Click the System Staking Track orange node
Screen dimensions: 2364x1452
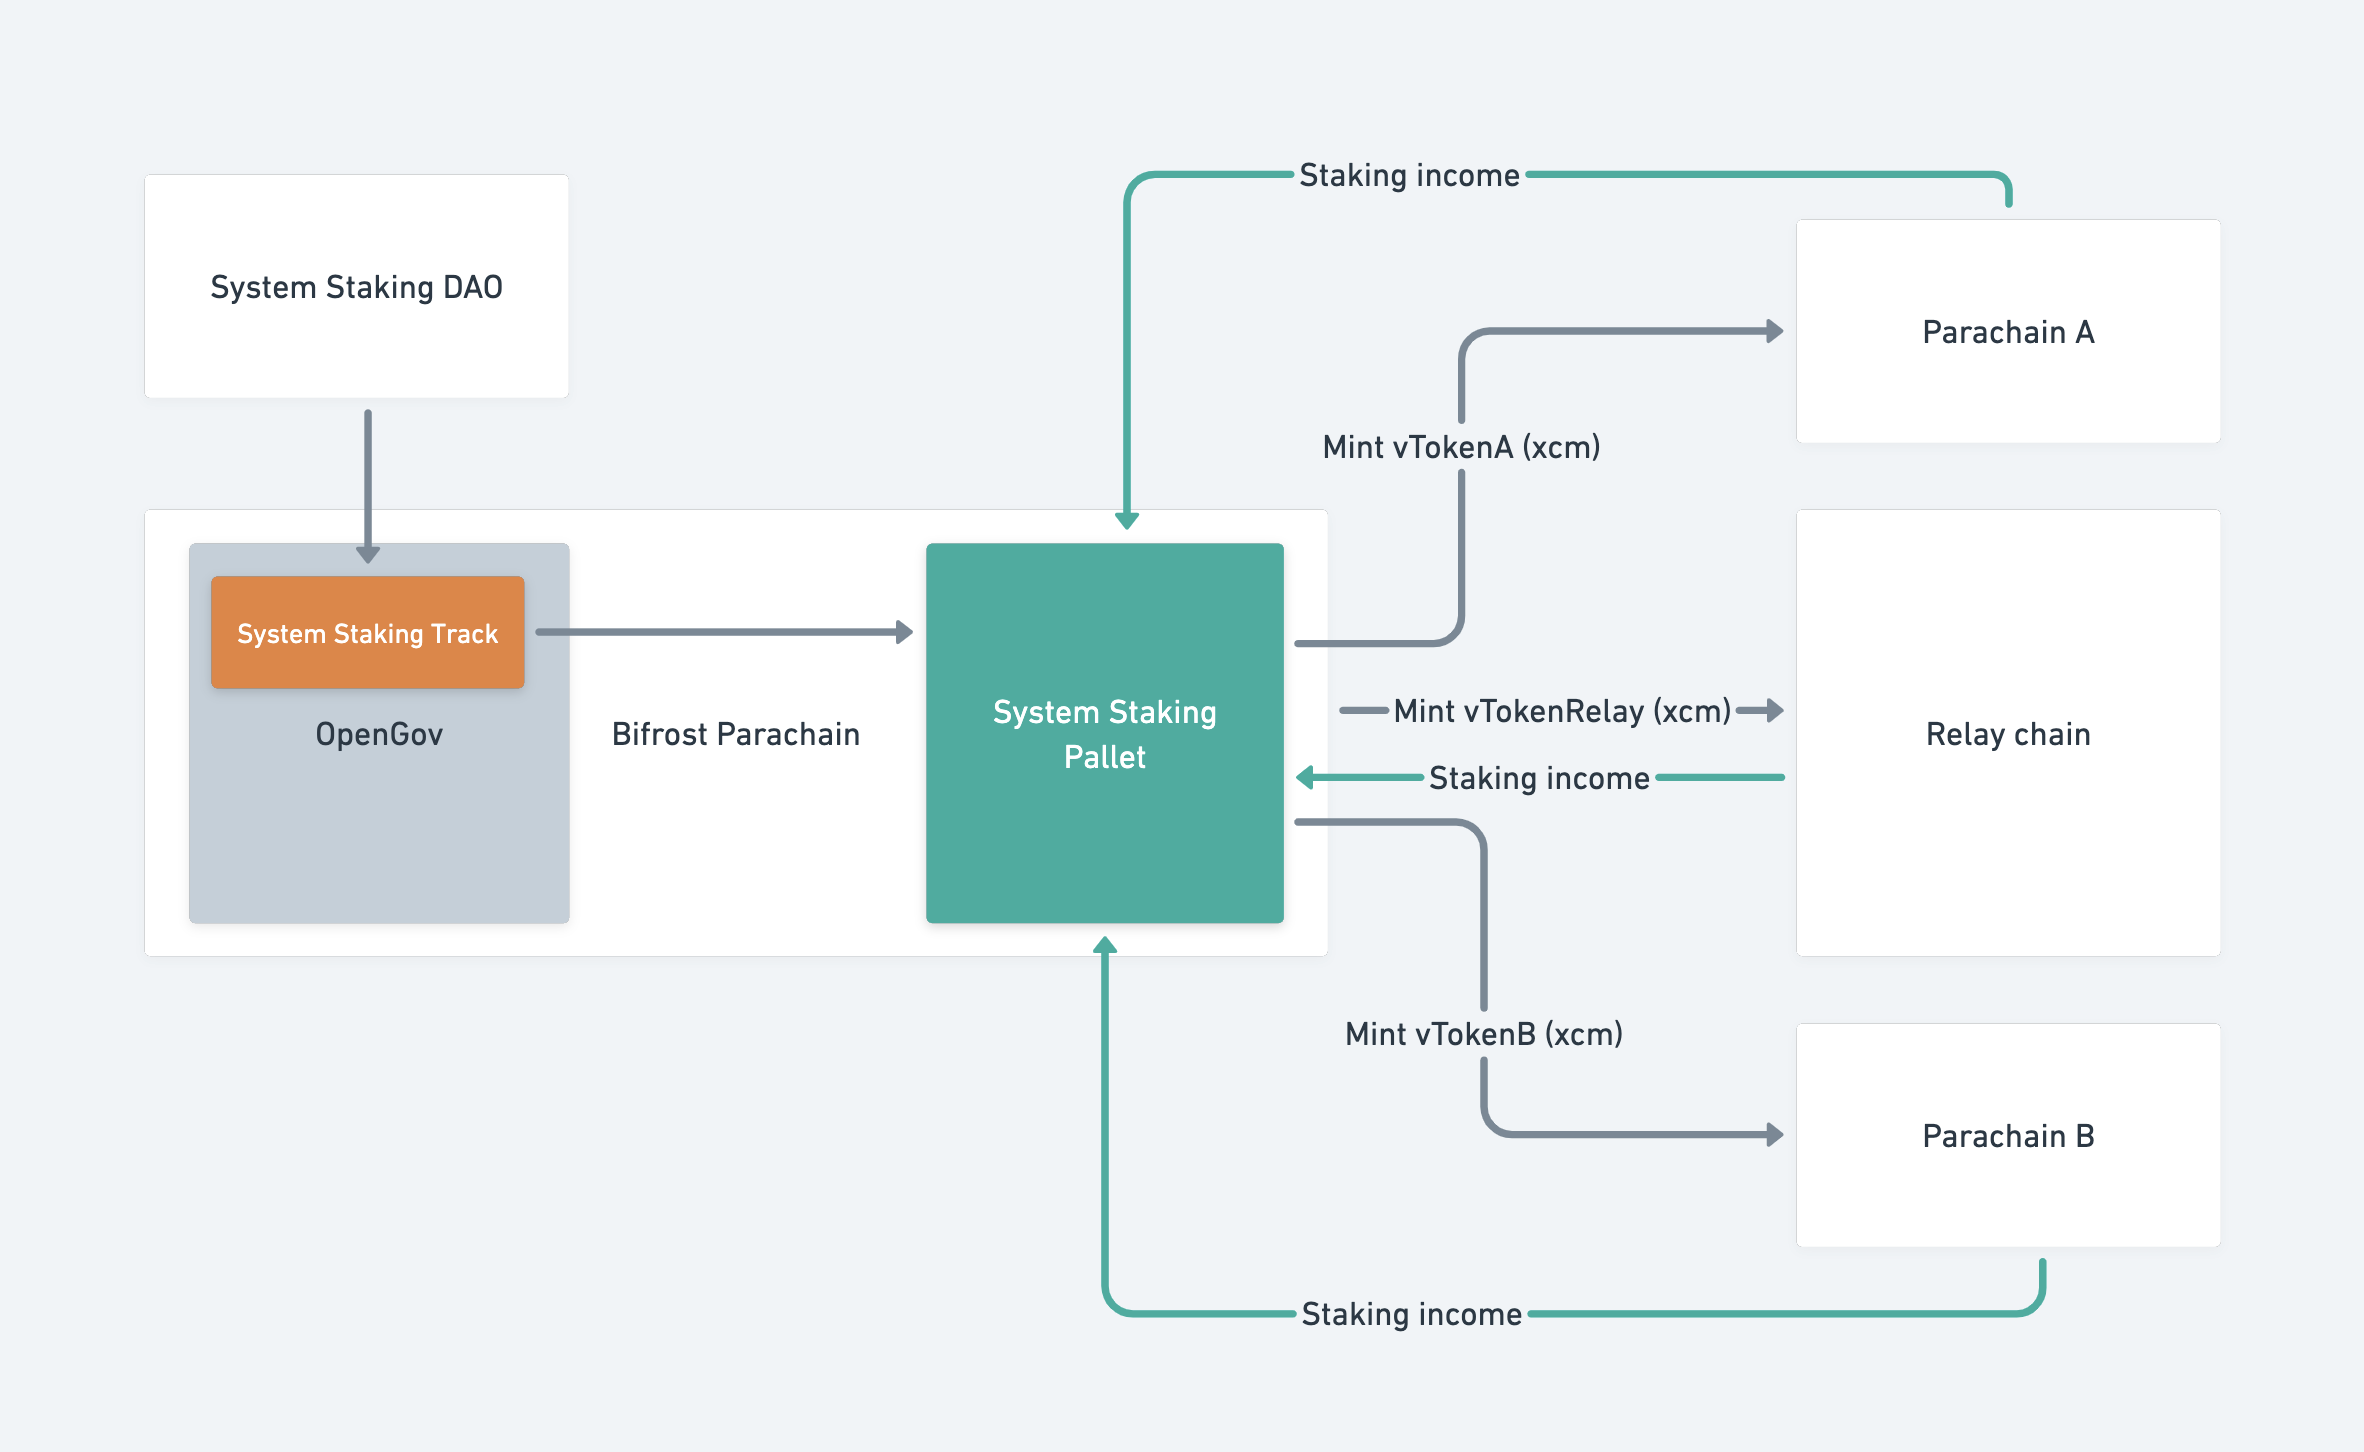click(366, 632)
